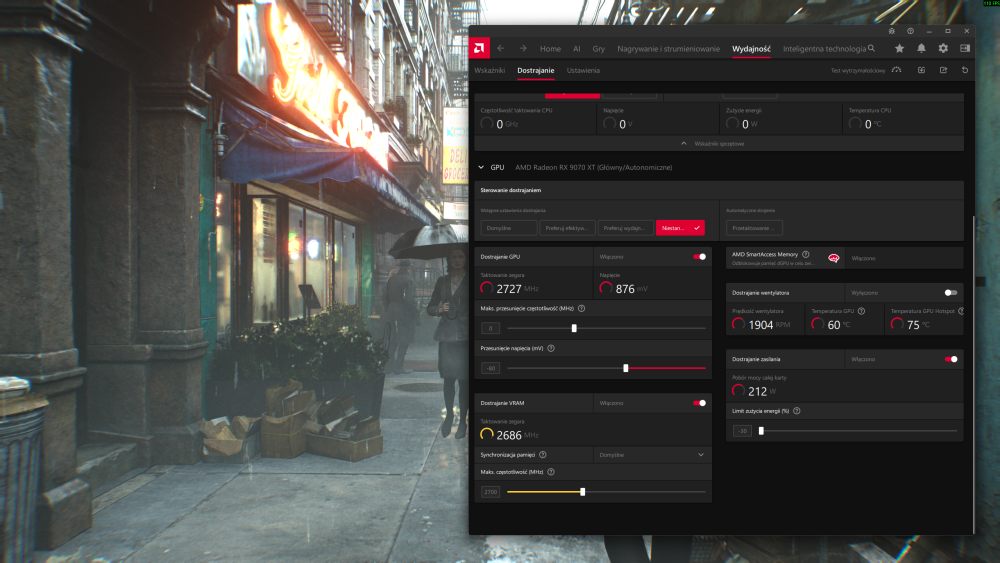Click the bug report icon in title bar
This screenshot has height=563, width=1000.
tap(892, 31)
